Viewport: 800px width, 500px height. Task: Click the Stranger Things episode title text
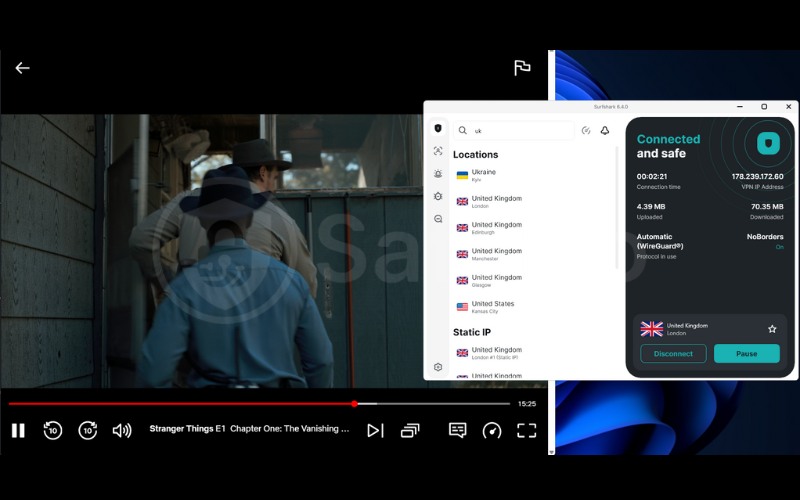click(x=249, y=429)
